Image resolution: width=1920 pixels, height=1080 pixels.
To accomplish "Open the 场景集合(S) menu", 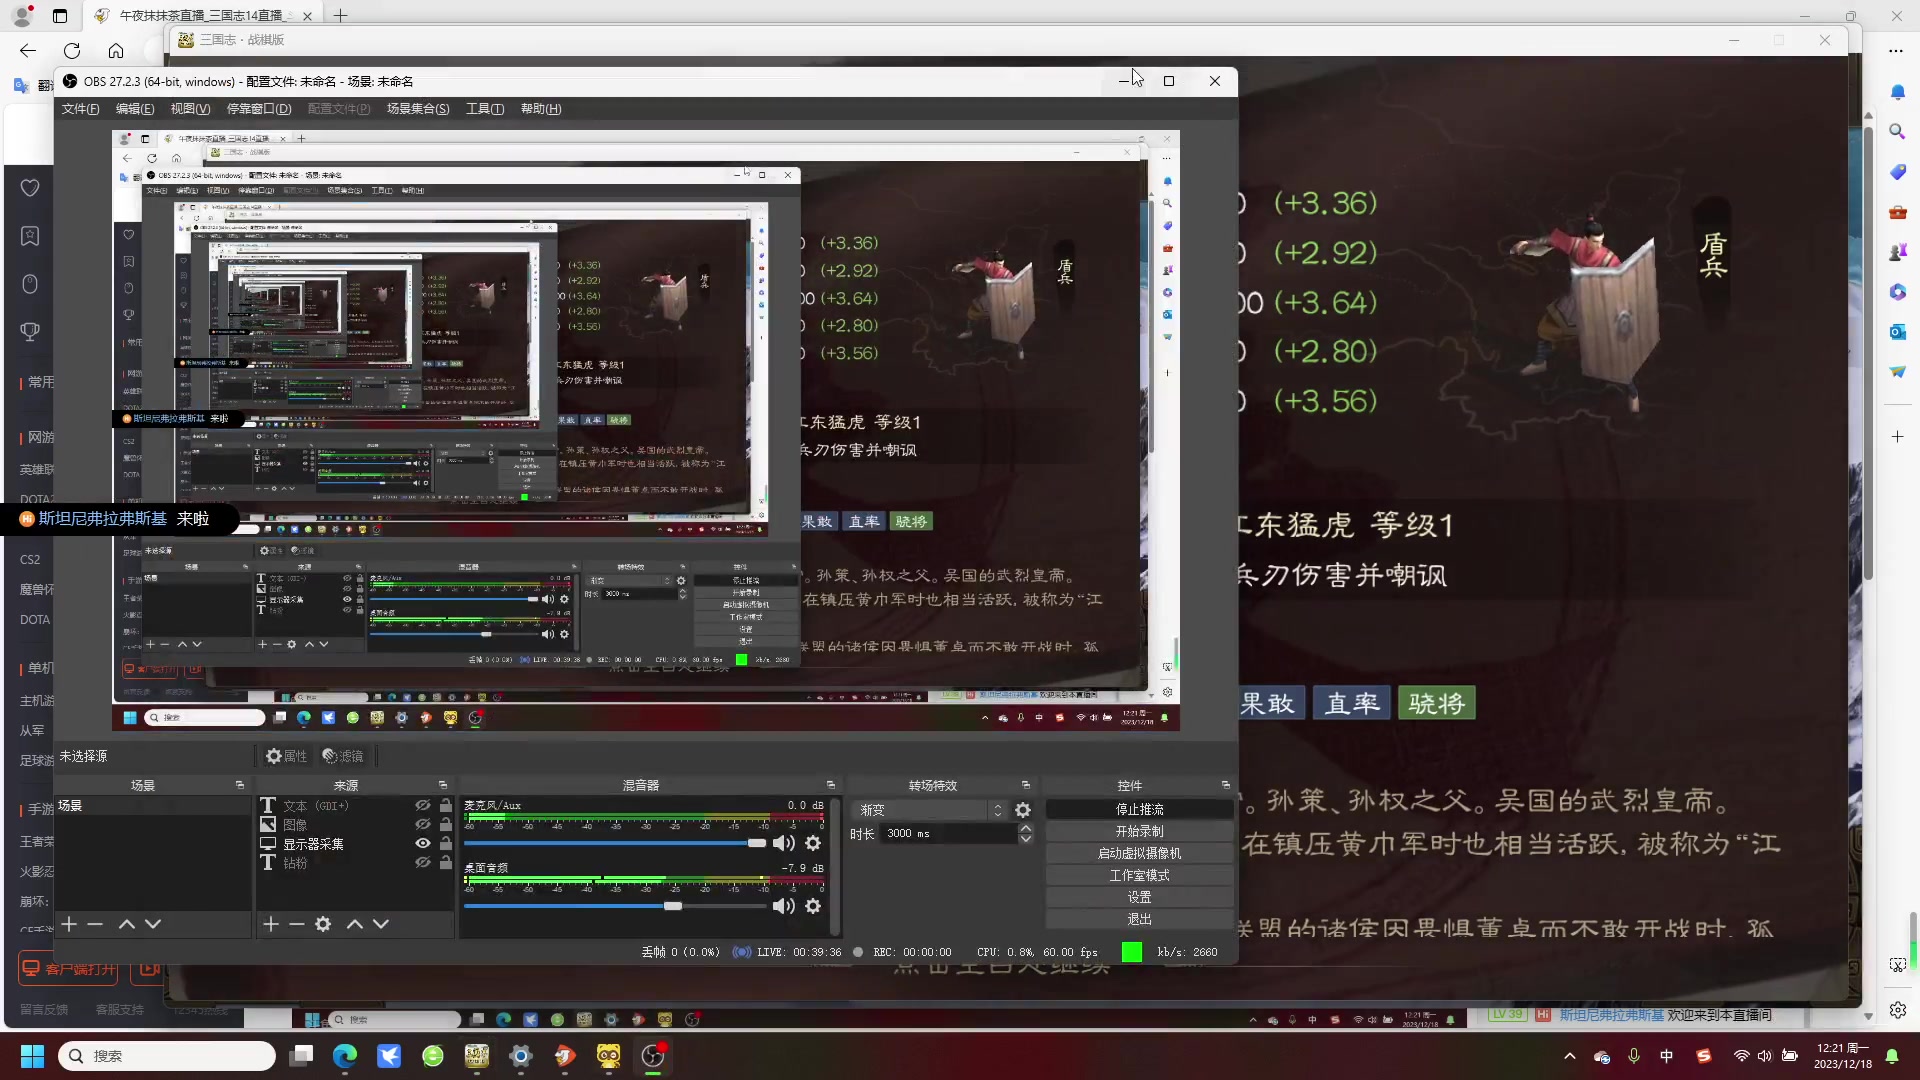I will coord(418,109).
